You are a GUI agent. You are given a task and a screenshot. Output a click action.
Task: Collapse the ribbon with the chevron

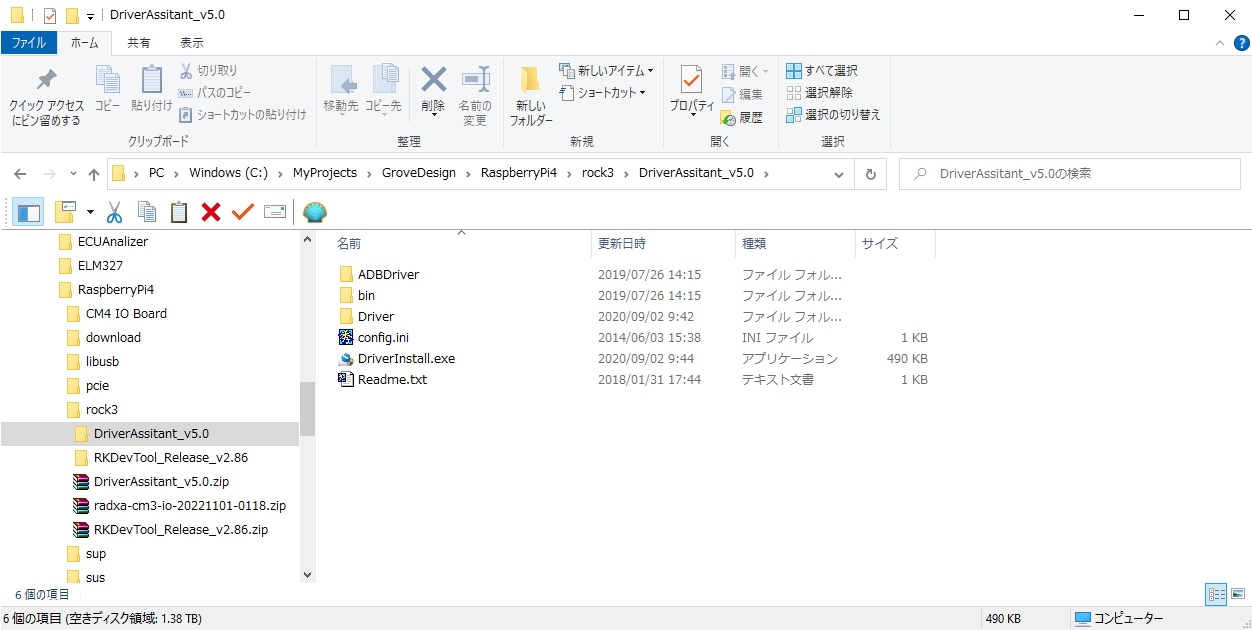click(1219, 43)
